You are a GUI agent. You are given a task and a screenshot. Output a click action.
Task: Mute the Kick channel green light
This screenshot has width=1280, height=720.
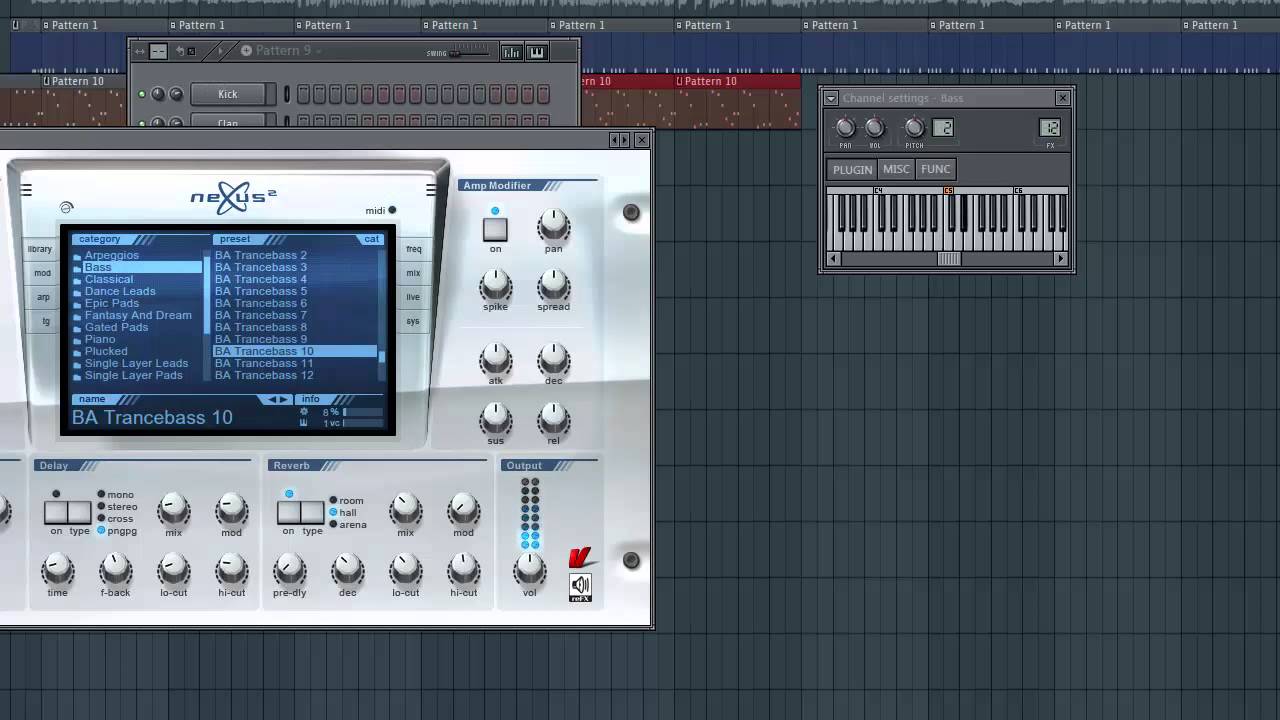[142, 94]
